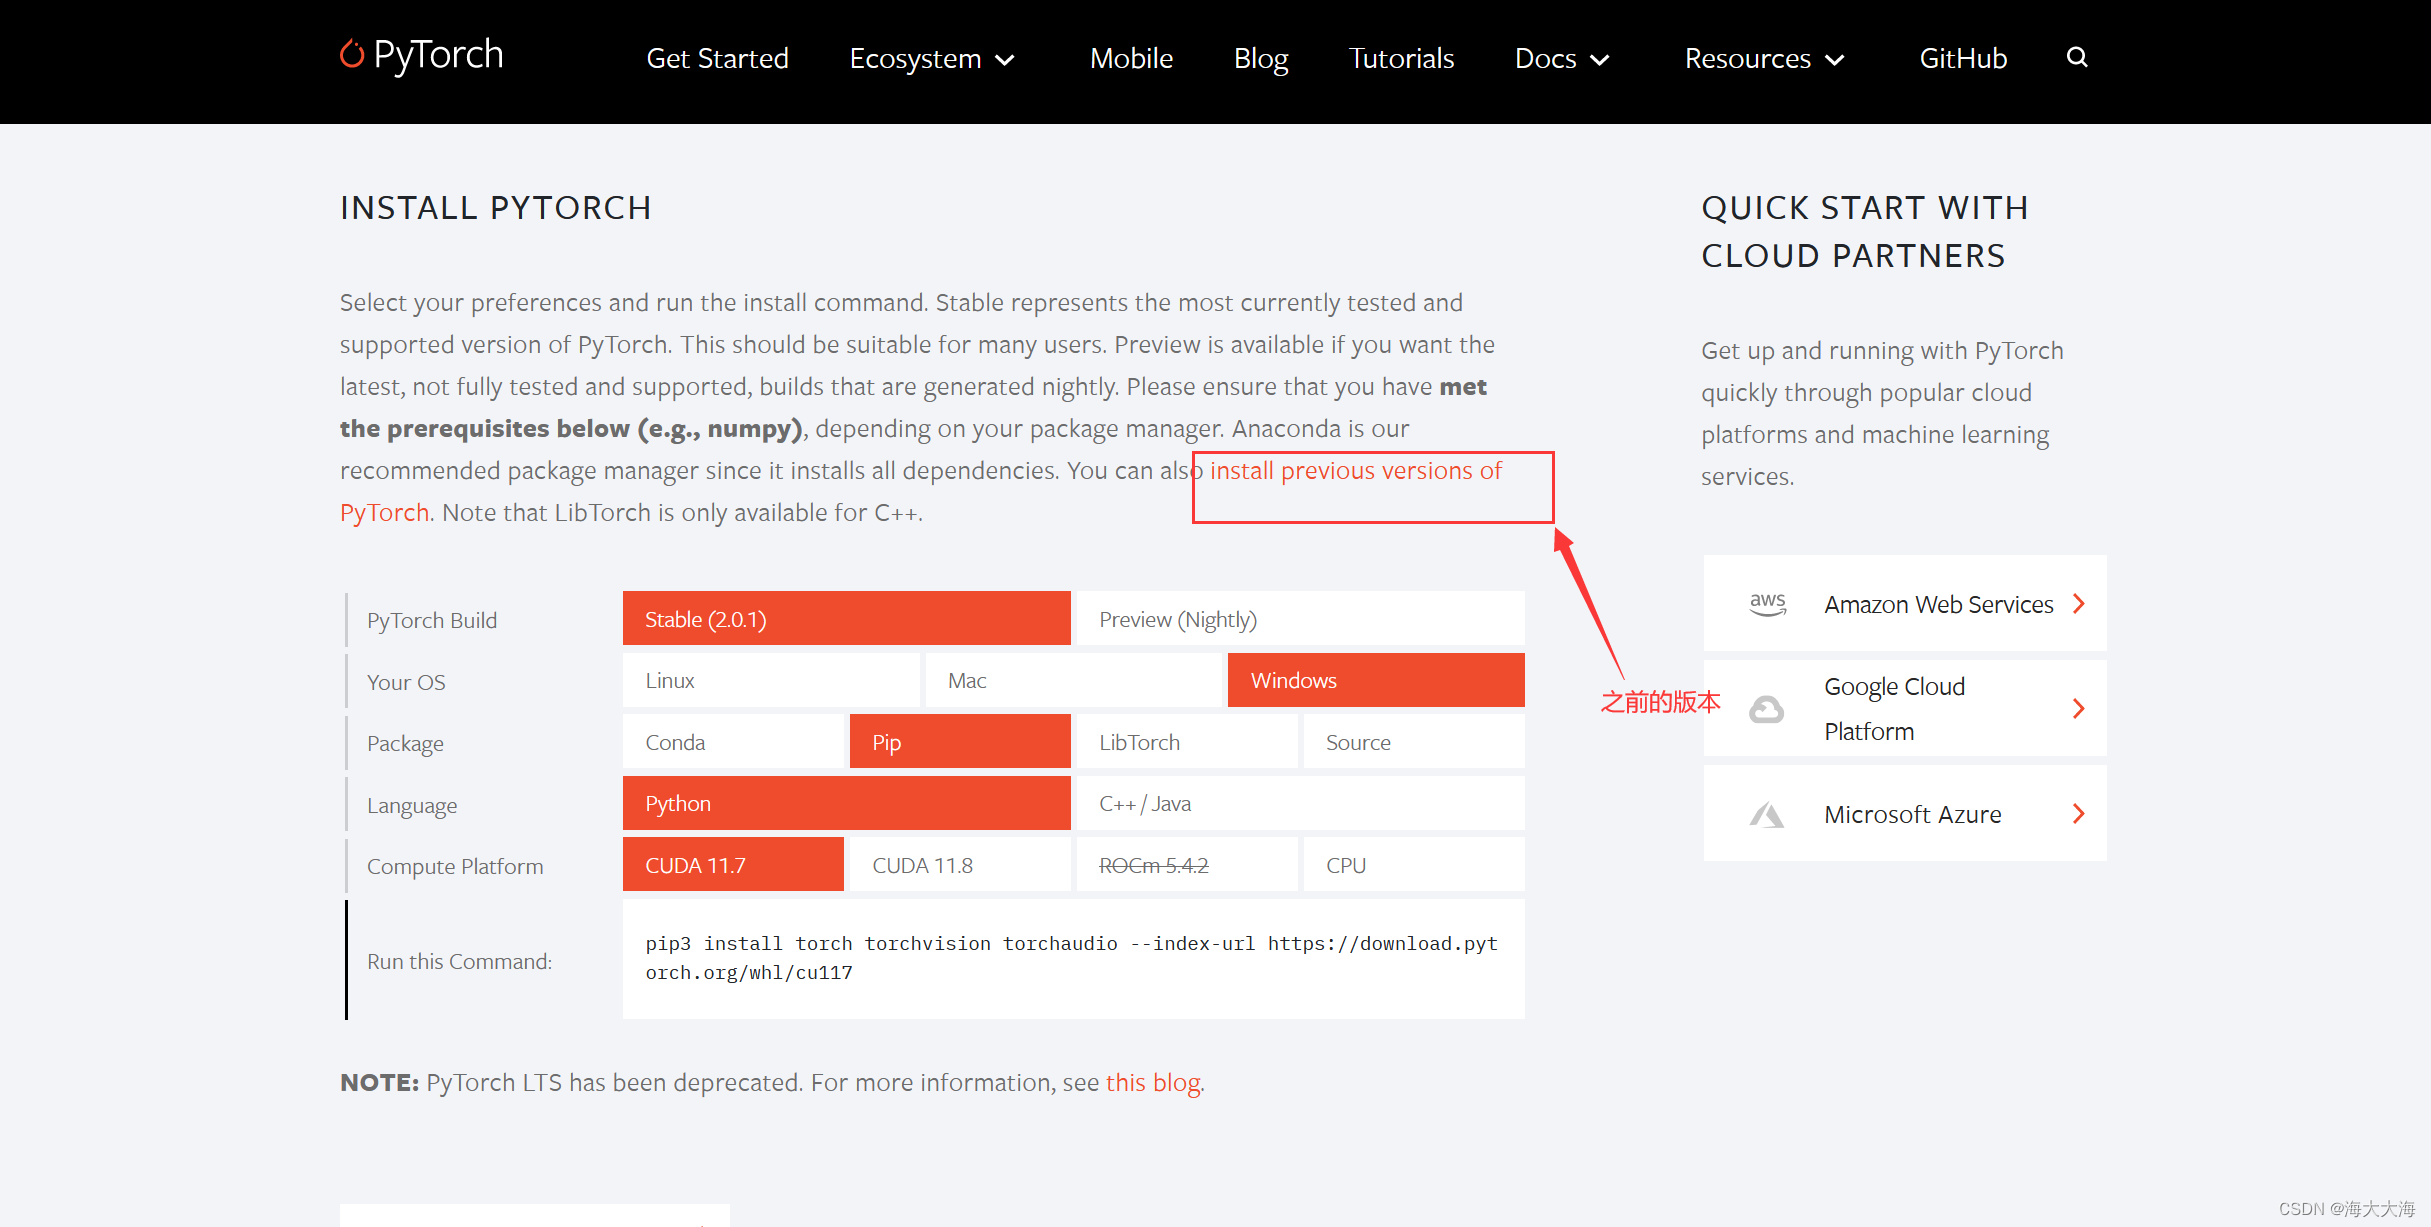Click the Google Cloud logo icon
Screen dimensions: 2431x1227
[x=1766, y=709]
